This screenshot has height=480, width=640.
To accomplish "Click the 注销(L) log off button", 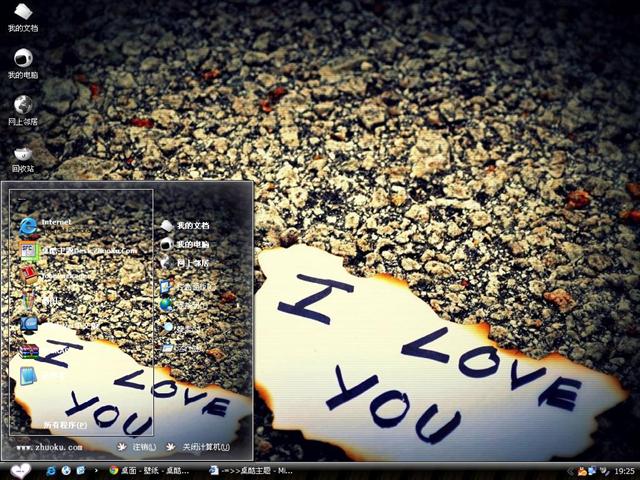I will (x=136, y=447).
